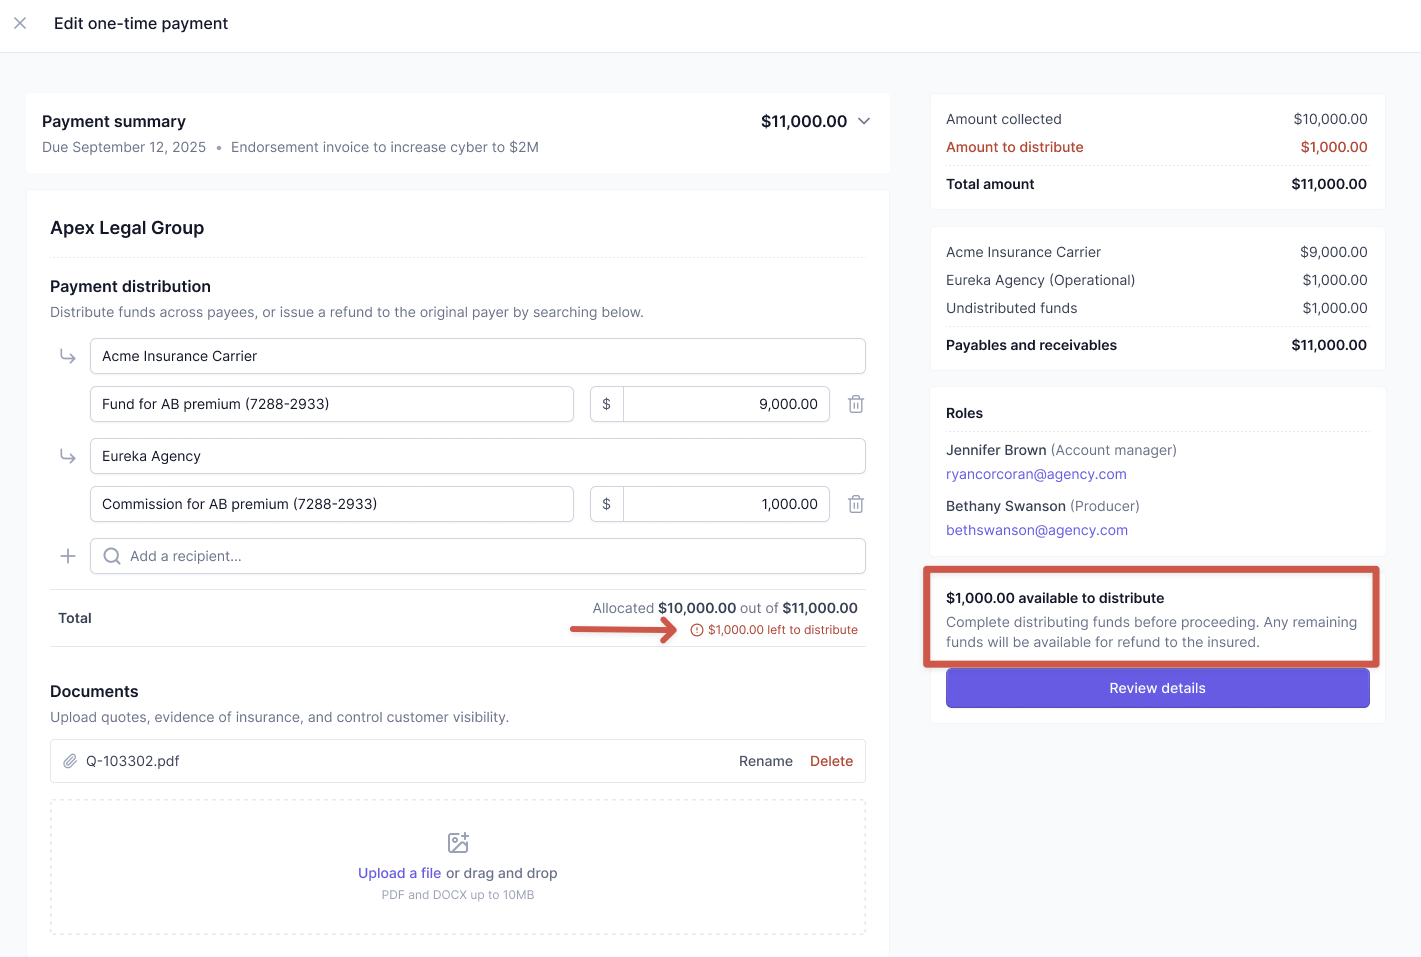The height and width of the screenshot is (957, 1421).
Task: Click the 9,000.00 amount field
Action: point(726,404)
